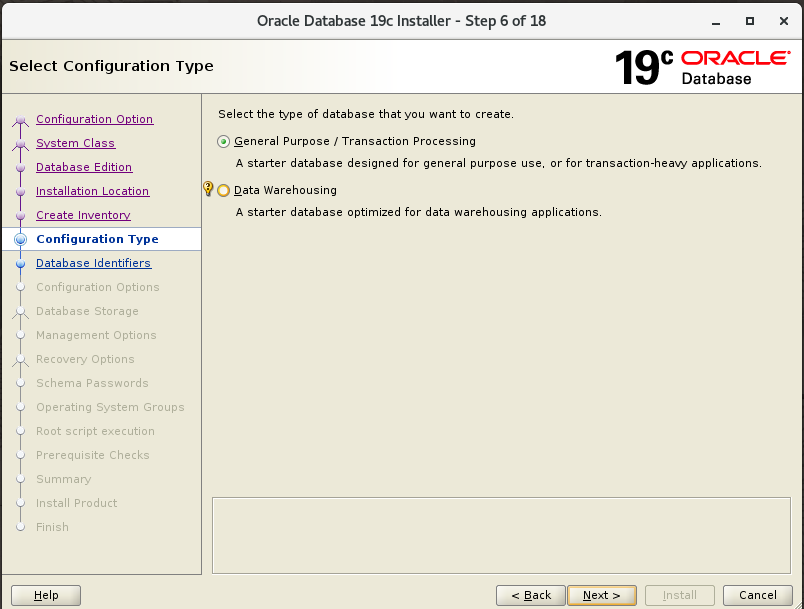Open the Installation Location step link
This screenshot has width=804, height=609.
pyautogui.click(x=92, y=191)
